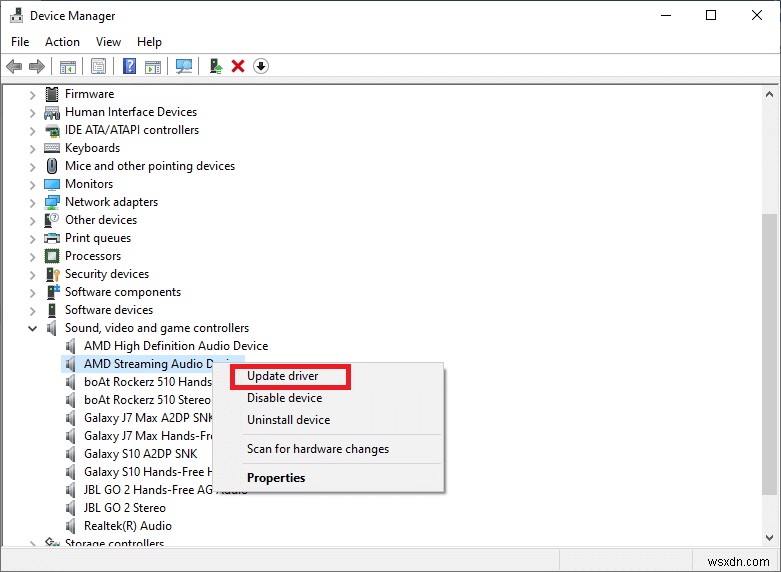781x572 pixels.
Task: Select JBL GO 2 Hands-Free AG Audio
Action: coord(148,490)
